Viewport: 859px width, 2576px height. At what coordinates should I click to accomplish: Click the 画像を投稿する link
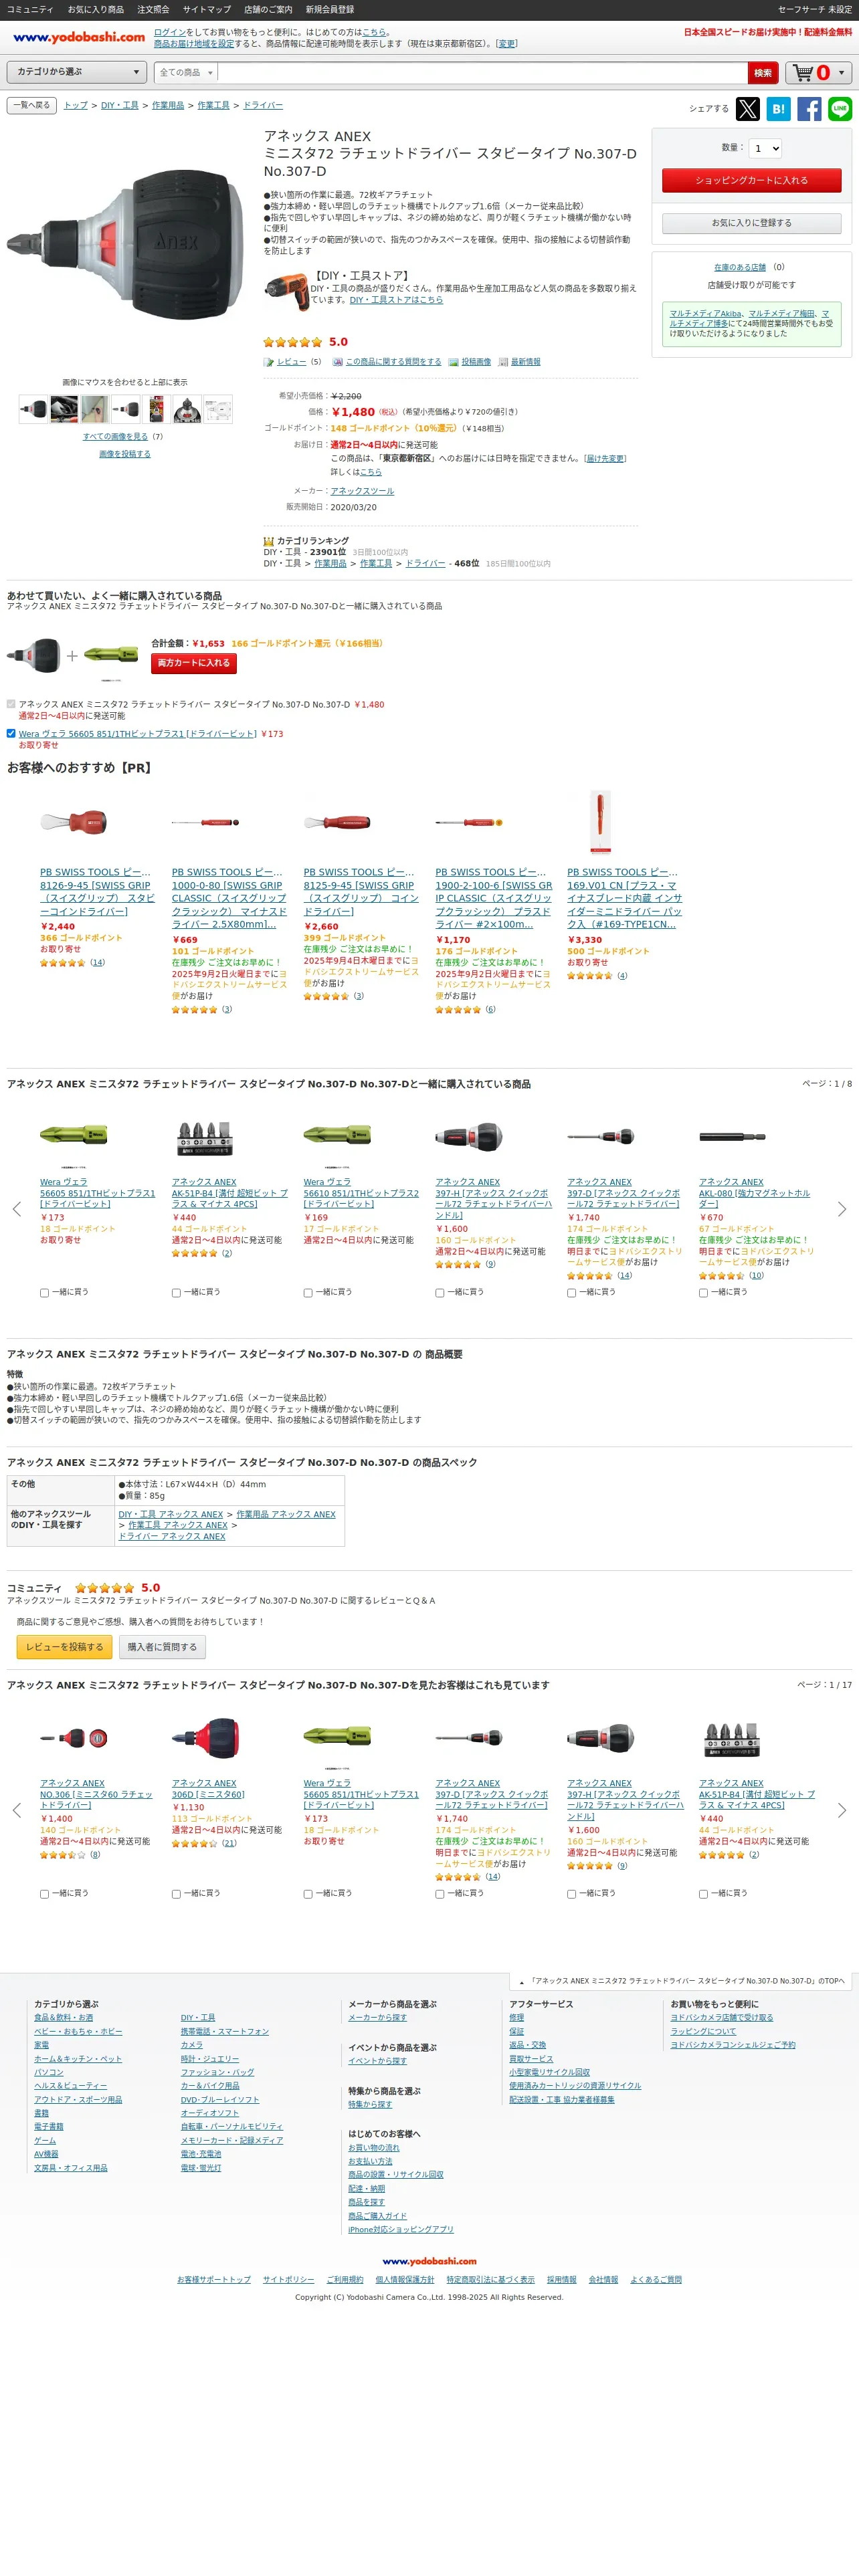click(x=125, y=454)
